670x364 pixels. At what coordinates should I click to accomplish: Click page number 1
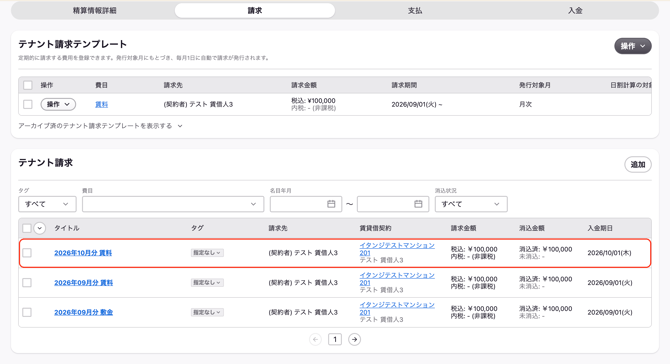coord(335,339)
